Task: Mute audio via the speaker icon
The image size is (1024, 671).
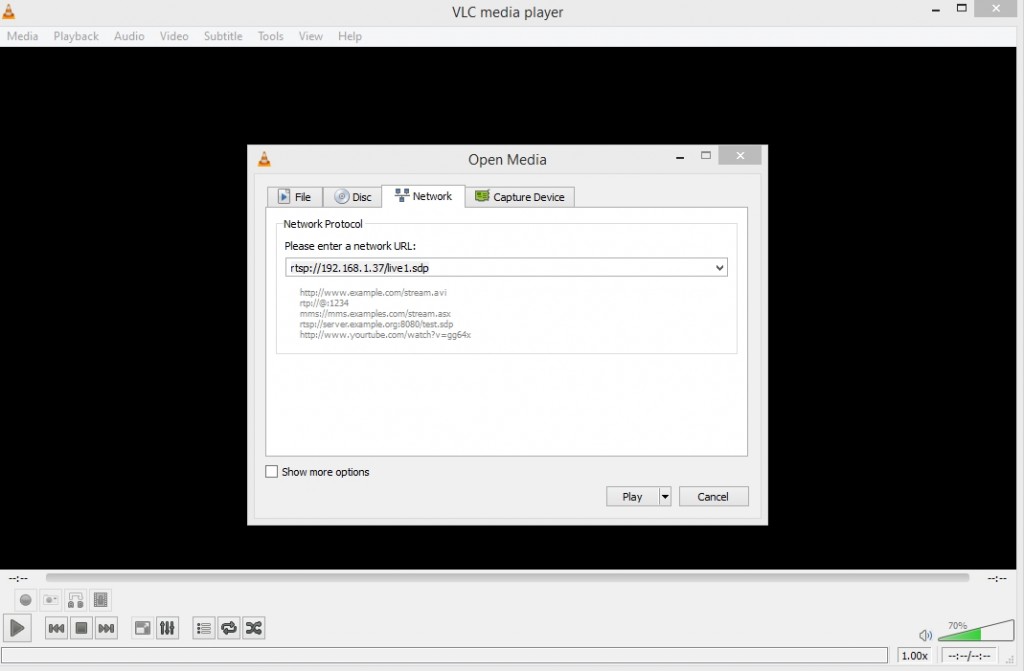Action: (925, 635)
